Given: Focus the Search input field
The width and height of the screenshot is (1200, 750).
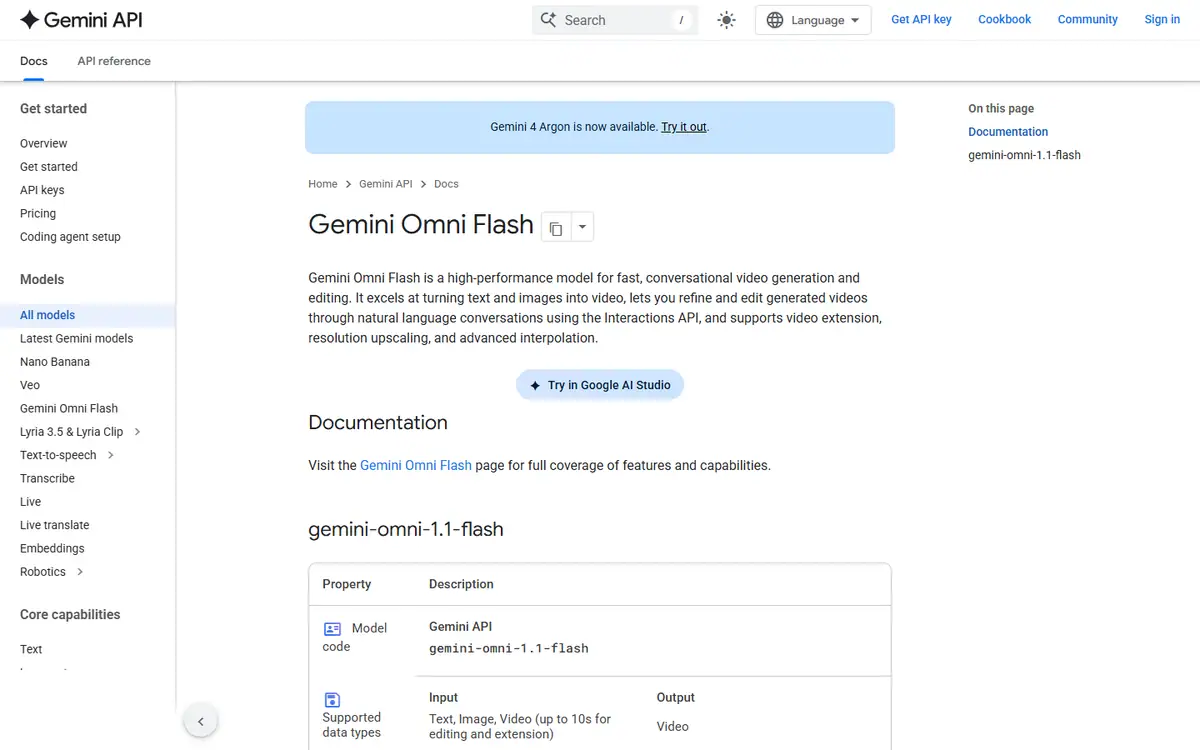Looking at the screenshot, I should 615,20.
